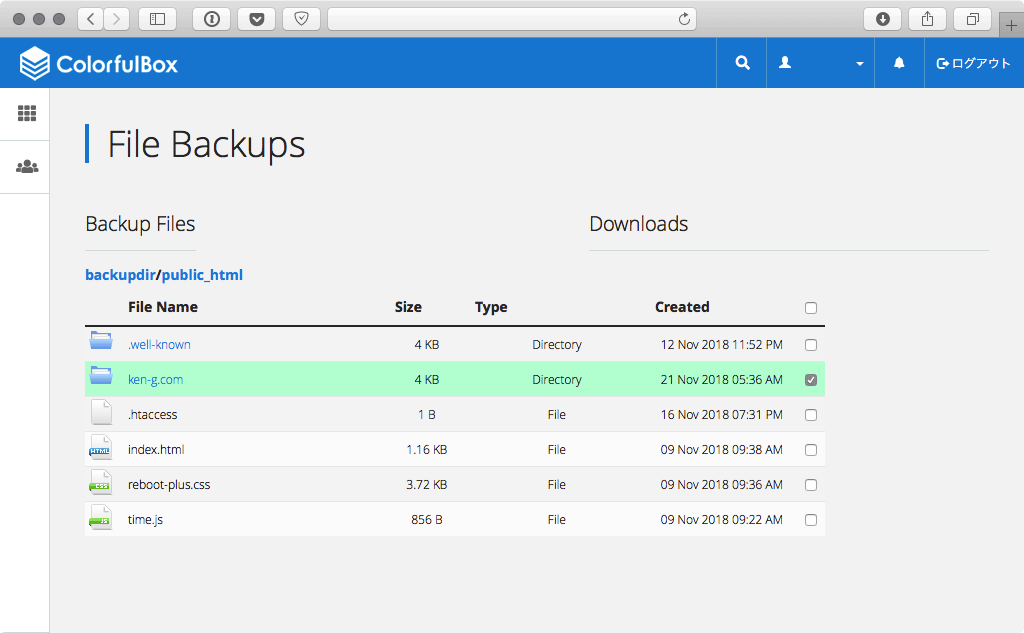Screen dimensions: 1024x633
Task: Click the browser address bar
Action: point(503,19)
